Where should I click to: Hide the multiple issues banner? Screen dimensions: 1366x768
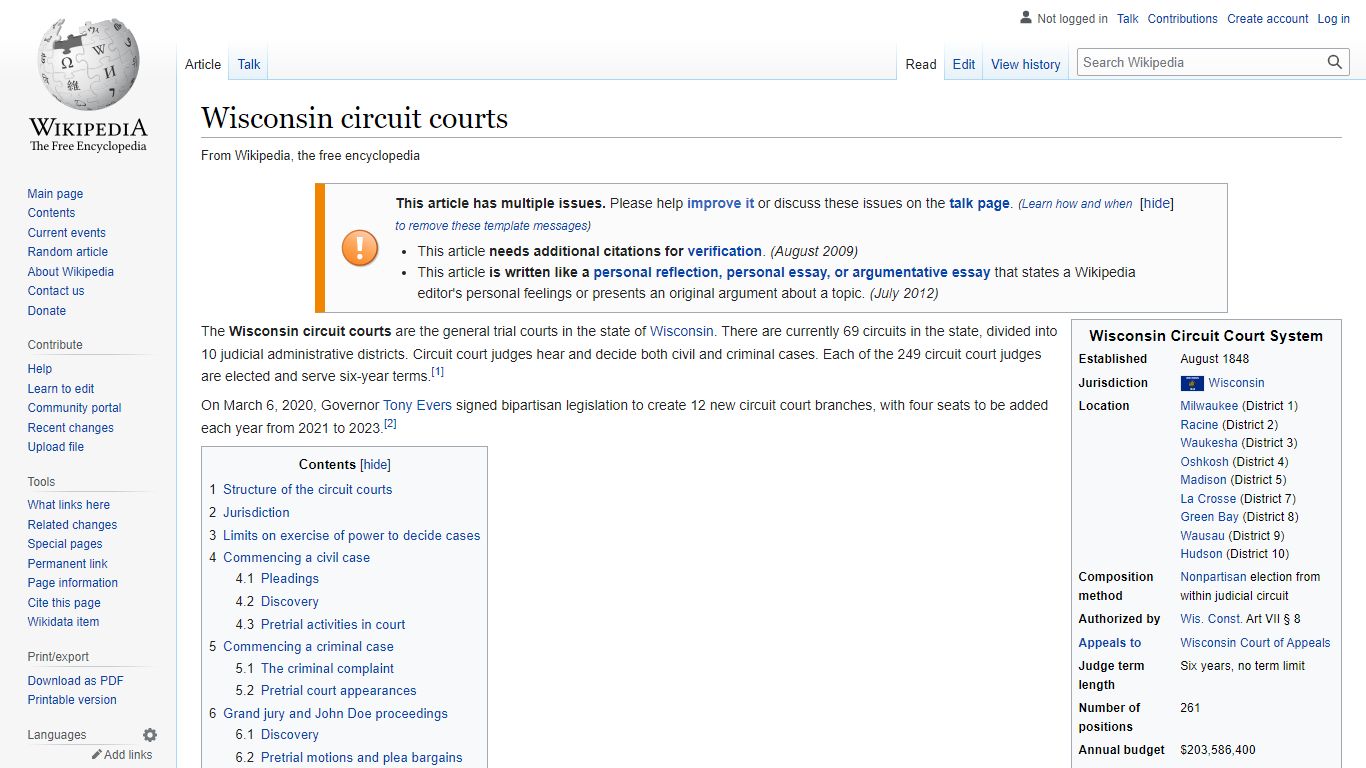[1157, 203]
